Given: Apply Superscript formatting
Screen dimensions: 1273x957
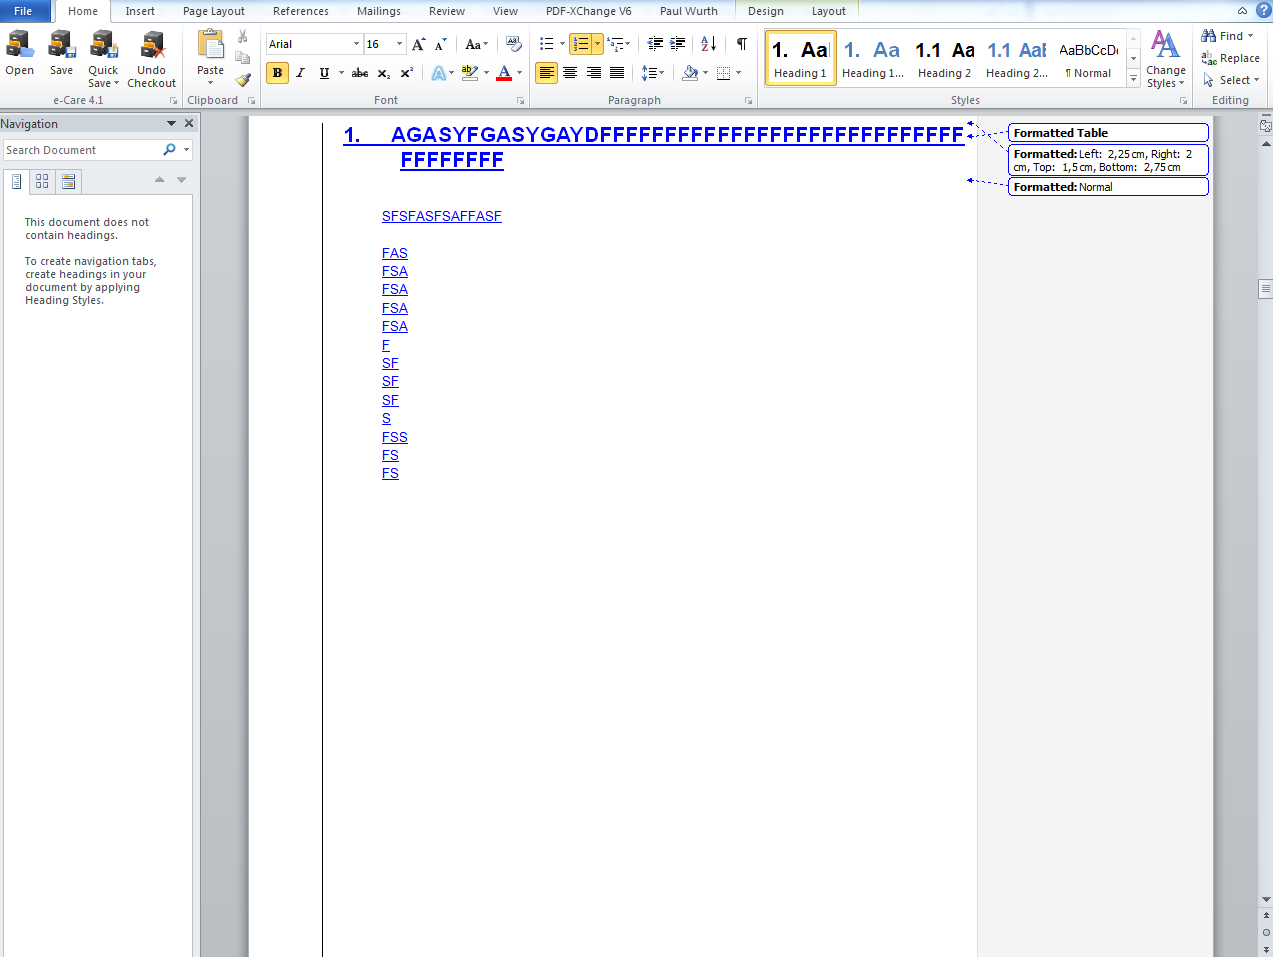Looking at the screenshot, I should click(406, 73).
